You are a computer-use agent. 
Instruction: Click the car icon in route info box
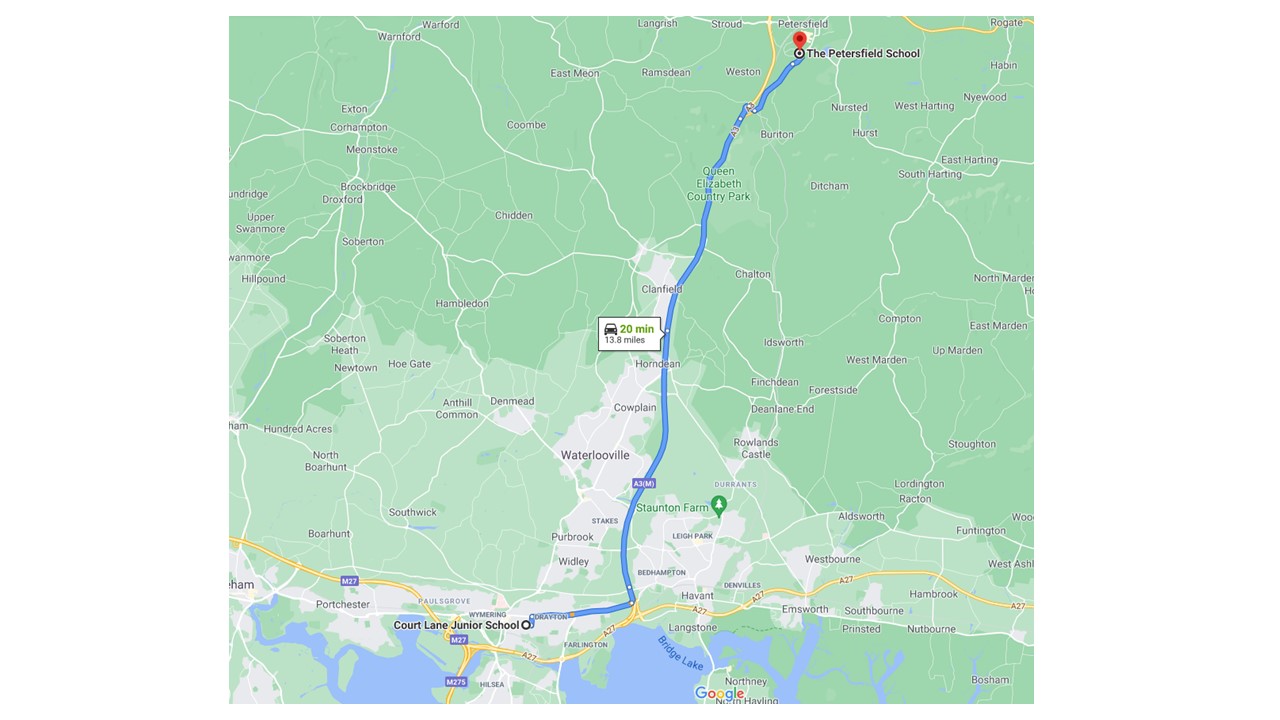pyautogui.click(x=610, y=328)
